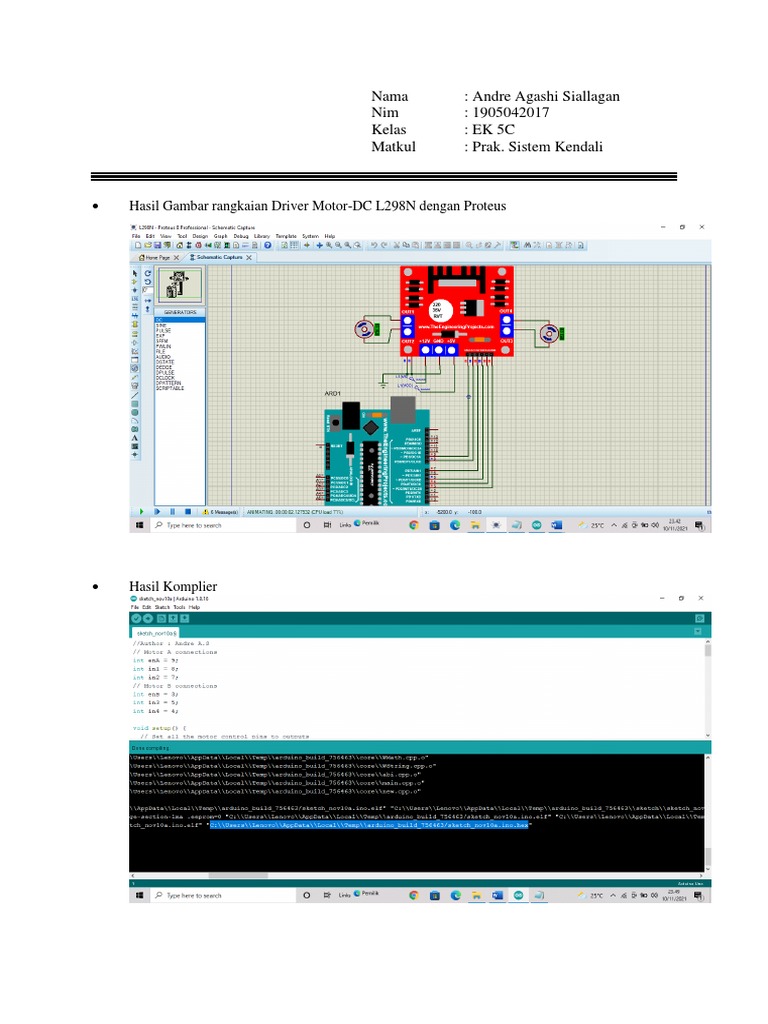768x1024 pixels.
Task: Click Upload arrow in Arduino IDE
Action: coord(148,618)
